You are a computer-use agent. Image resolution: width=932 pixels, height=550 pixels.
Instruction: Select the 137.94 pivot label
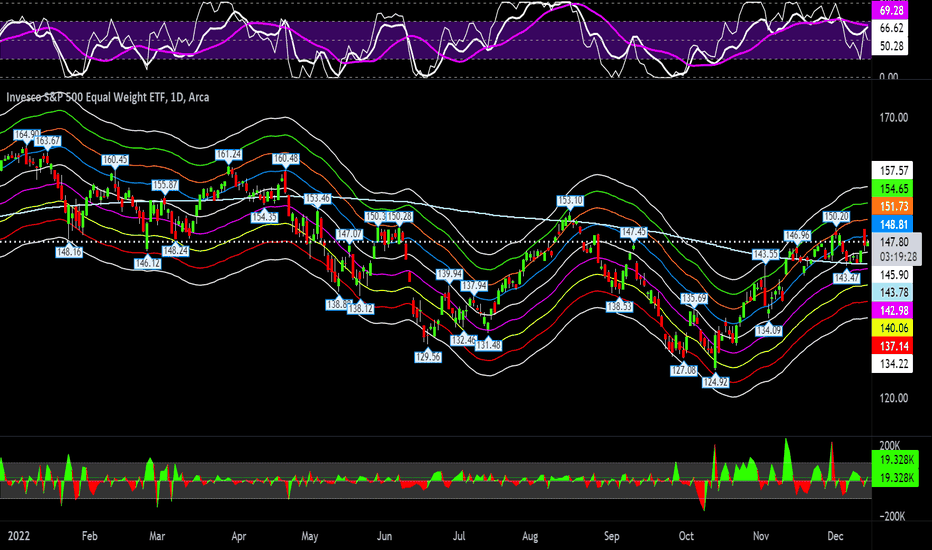click(474, 286)
